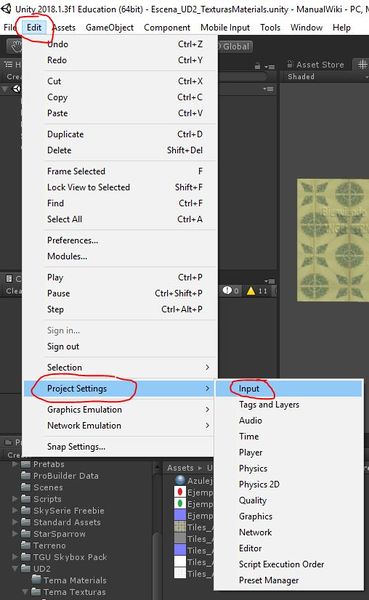This screenshot has width=369, height=600.
Task: Open the Assets menu
Action: pos(64,28)
